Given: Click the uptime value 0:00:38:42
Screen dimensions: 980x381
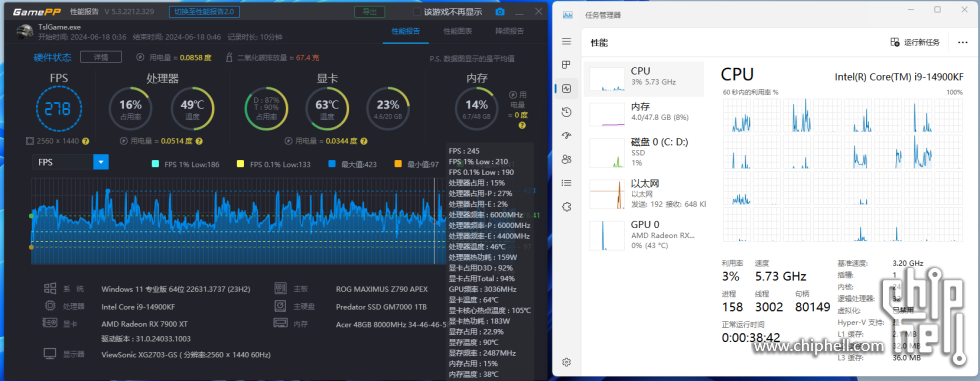Looking at the screenshot, I should (751, 337).
